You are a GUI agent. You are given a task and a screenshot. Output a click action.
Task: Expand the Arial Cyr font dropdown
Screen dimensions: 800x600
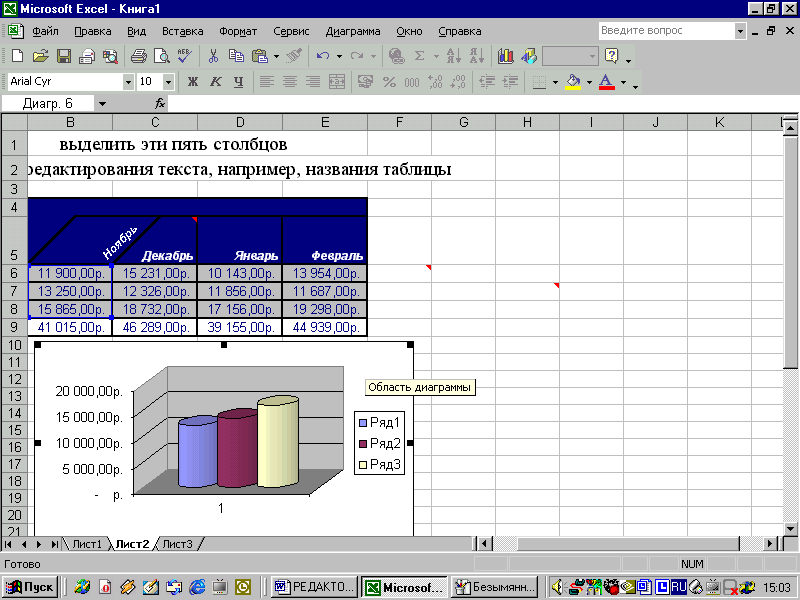point(128,82)
